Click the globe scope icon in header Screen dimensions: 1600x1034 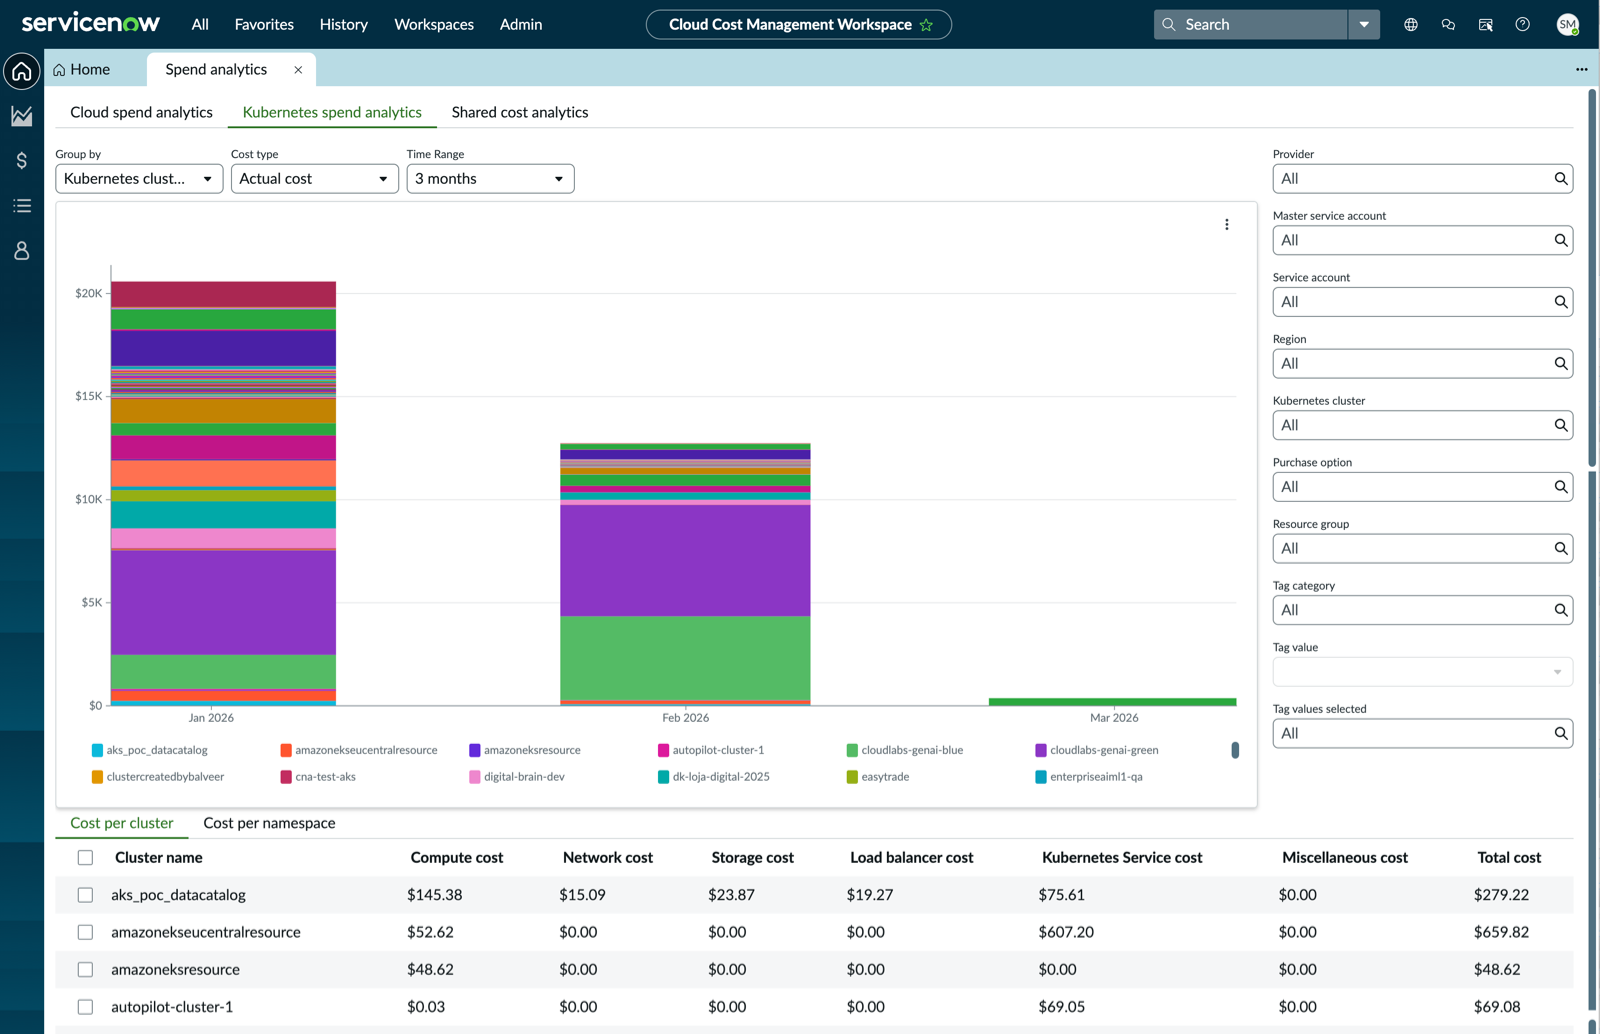click(1411, 25)
